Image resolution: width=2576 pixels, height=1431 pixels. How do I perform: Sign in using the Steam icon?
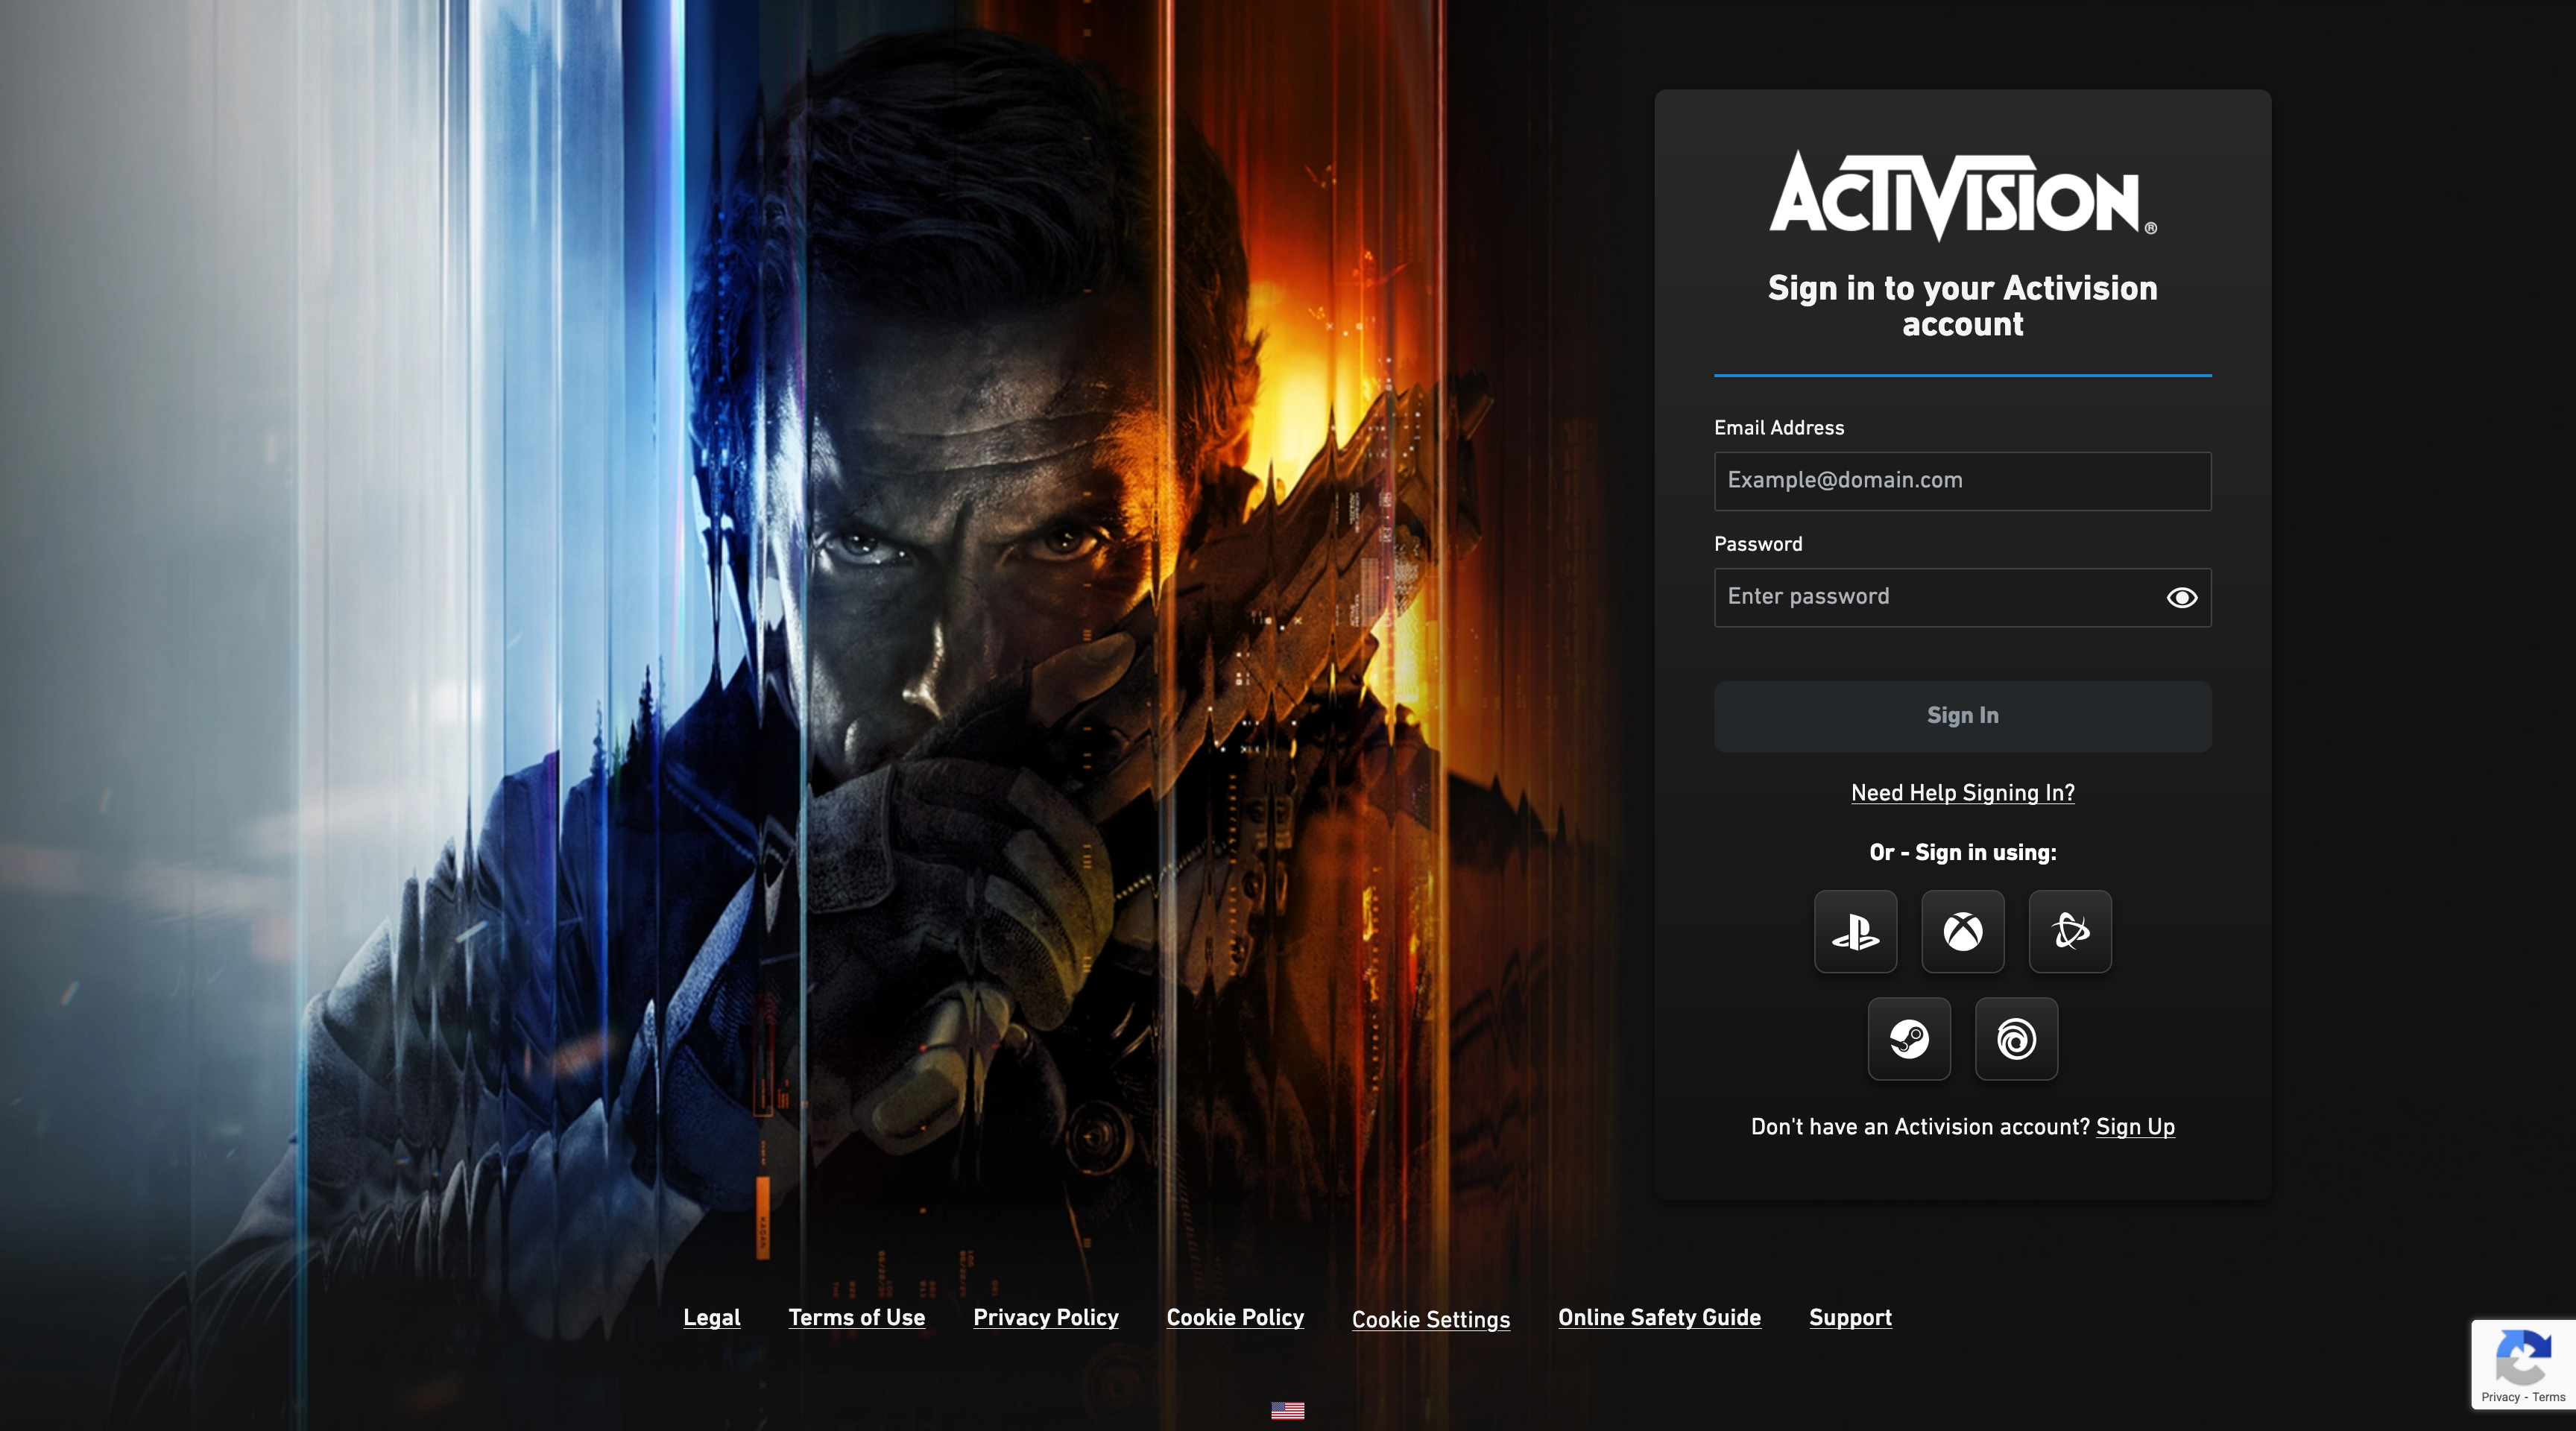pyautogui.click(x=1909, y=1039)
